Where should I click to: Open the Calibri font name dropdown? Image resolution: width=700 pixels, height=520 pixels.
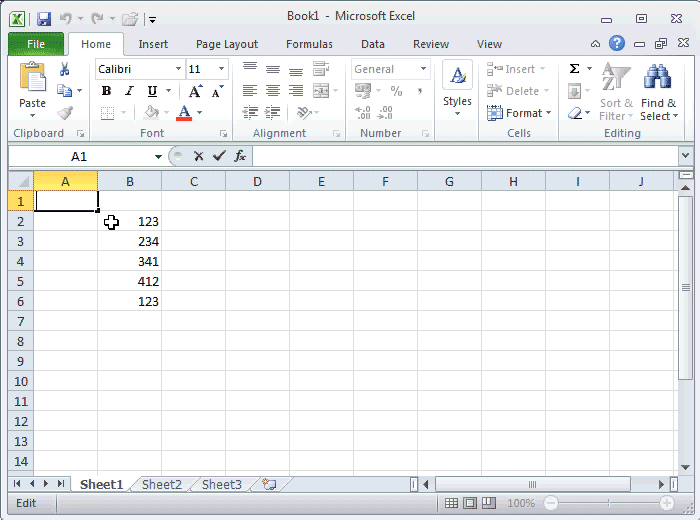point(179,69)
